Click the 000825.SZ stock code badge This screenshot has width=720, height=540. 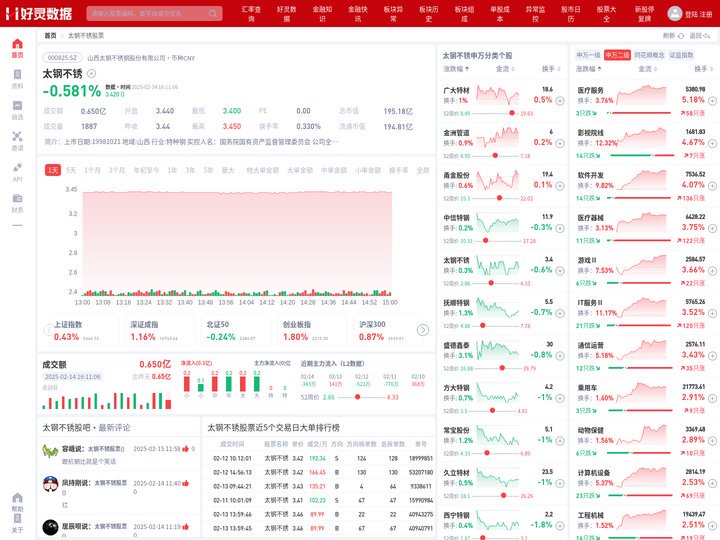62,58
